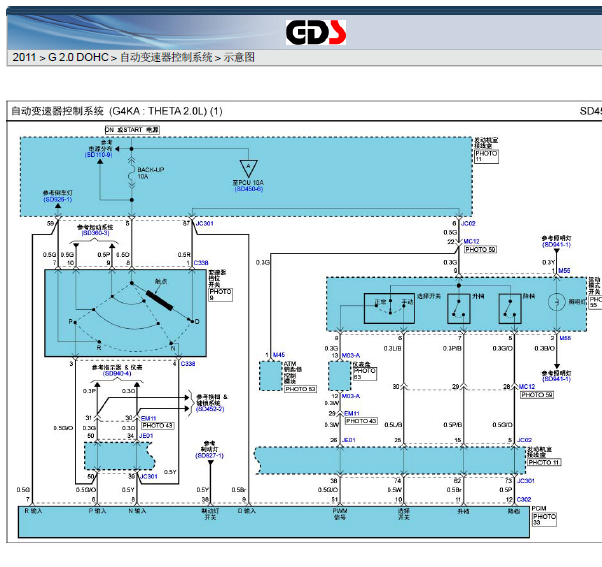Click the M56 connector label at pin 2
Screen dimensions: 602x567
(565, 338)
